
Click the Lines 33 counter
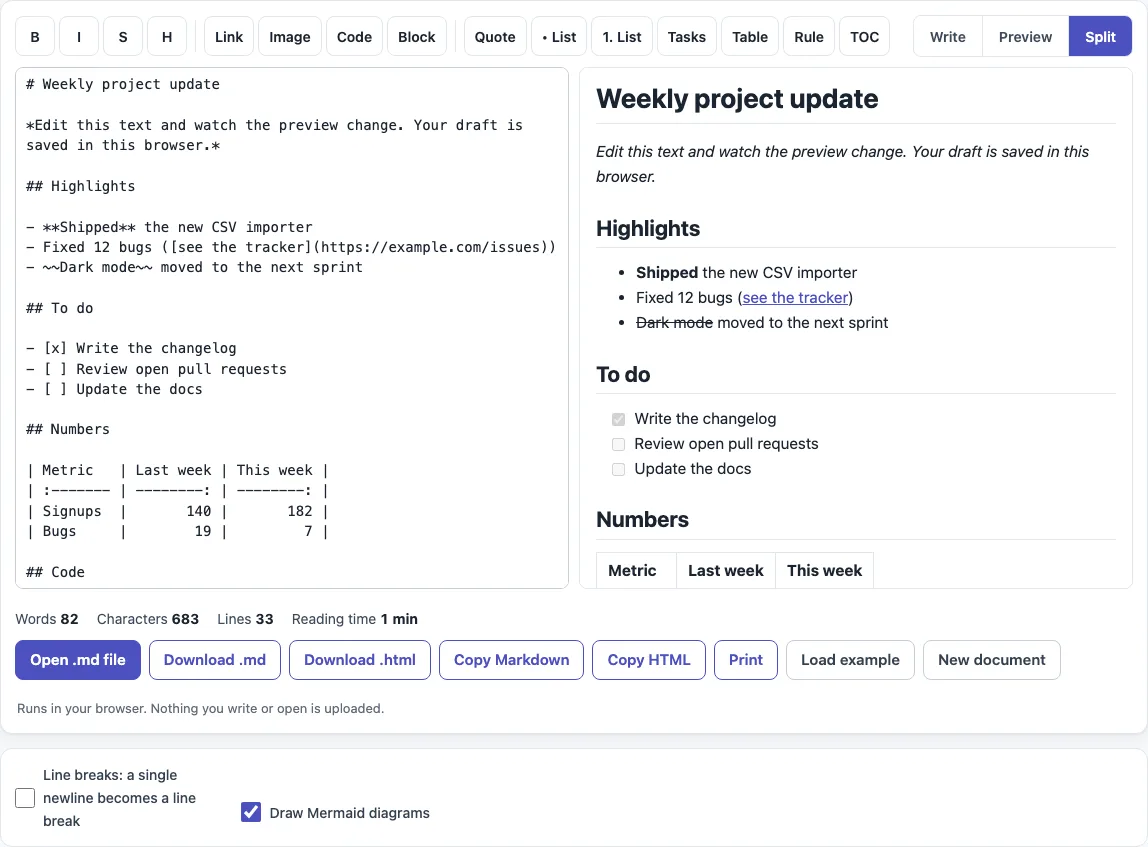point(245,619)
